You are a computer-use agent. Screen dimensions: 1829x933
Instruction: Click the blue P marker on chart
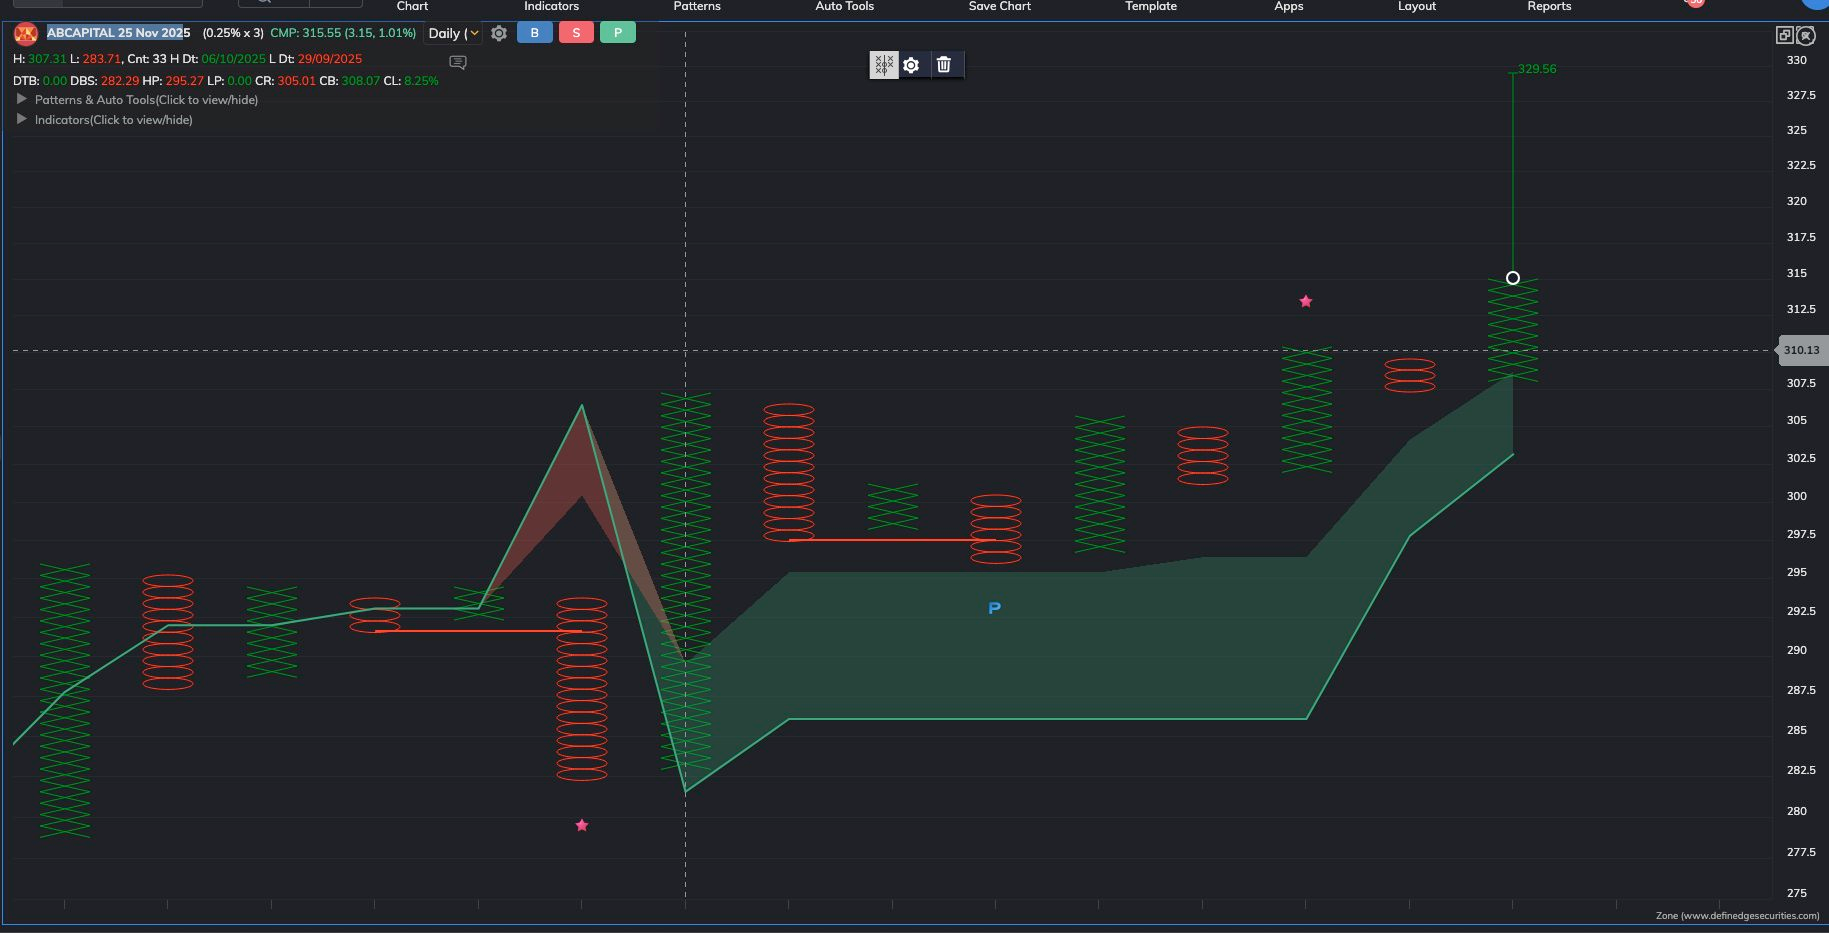(994, 608)
